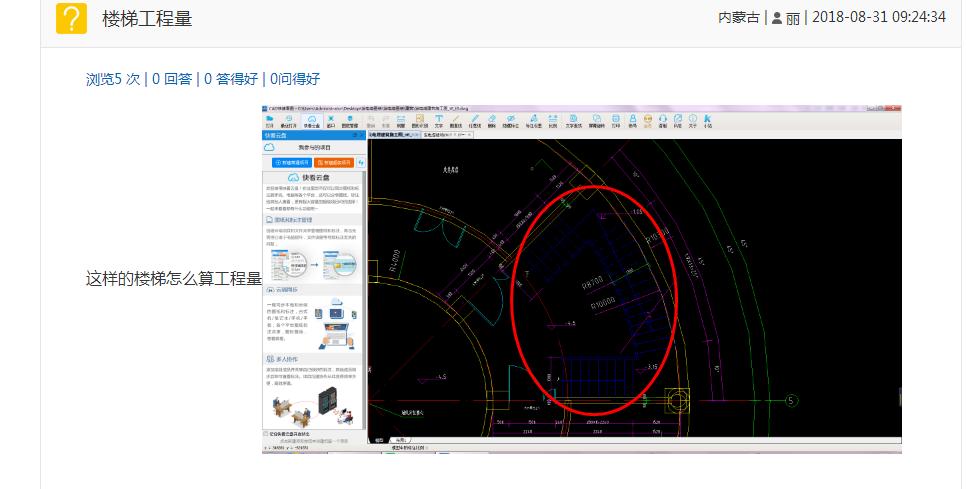Screen dimensions: 966x489
Task: Click the yellow question mark icon
Action: click(71, 18)
